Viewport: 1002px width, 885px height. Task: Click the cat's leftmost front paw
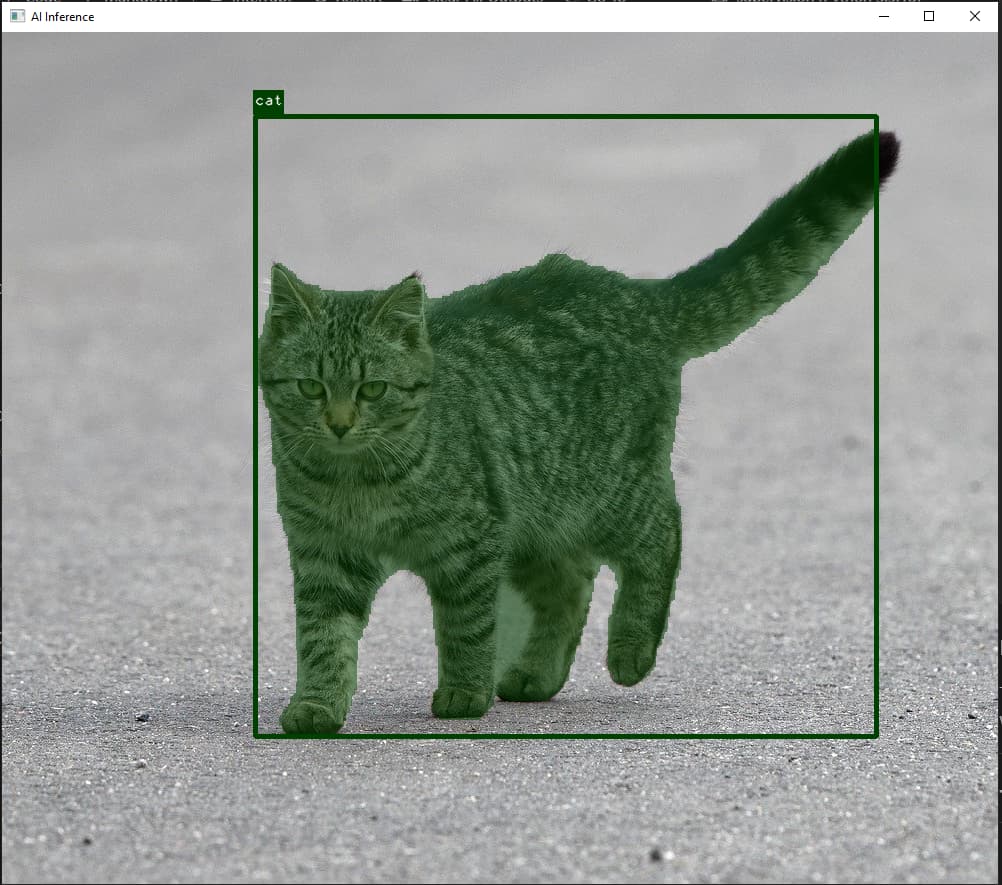[312, 716]
